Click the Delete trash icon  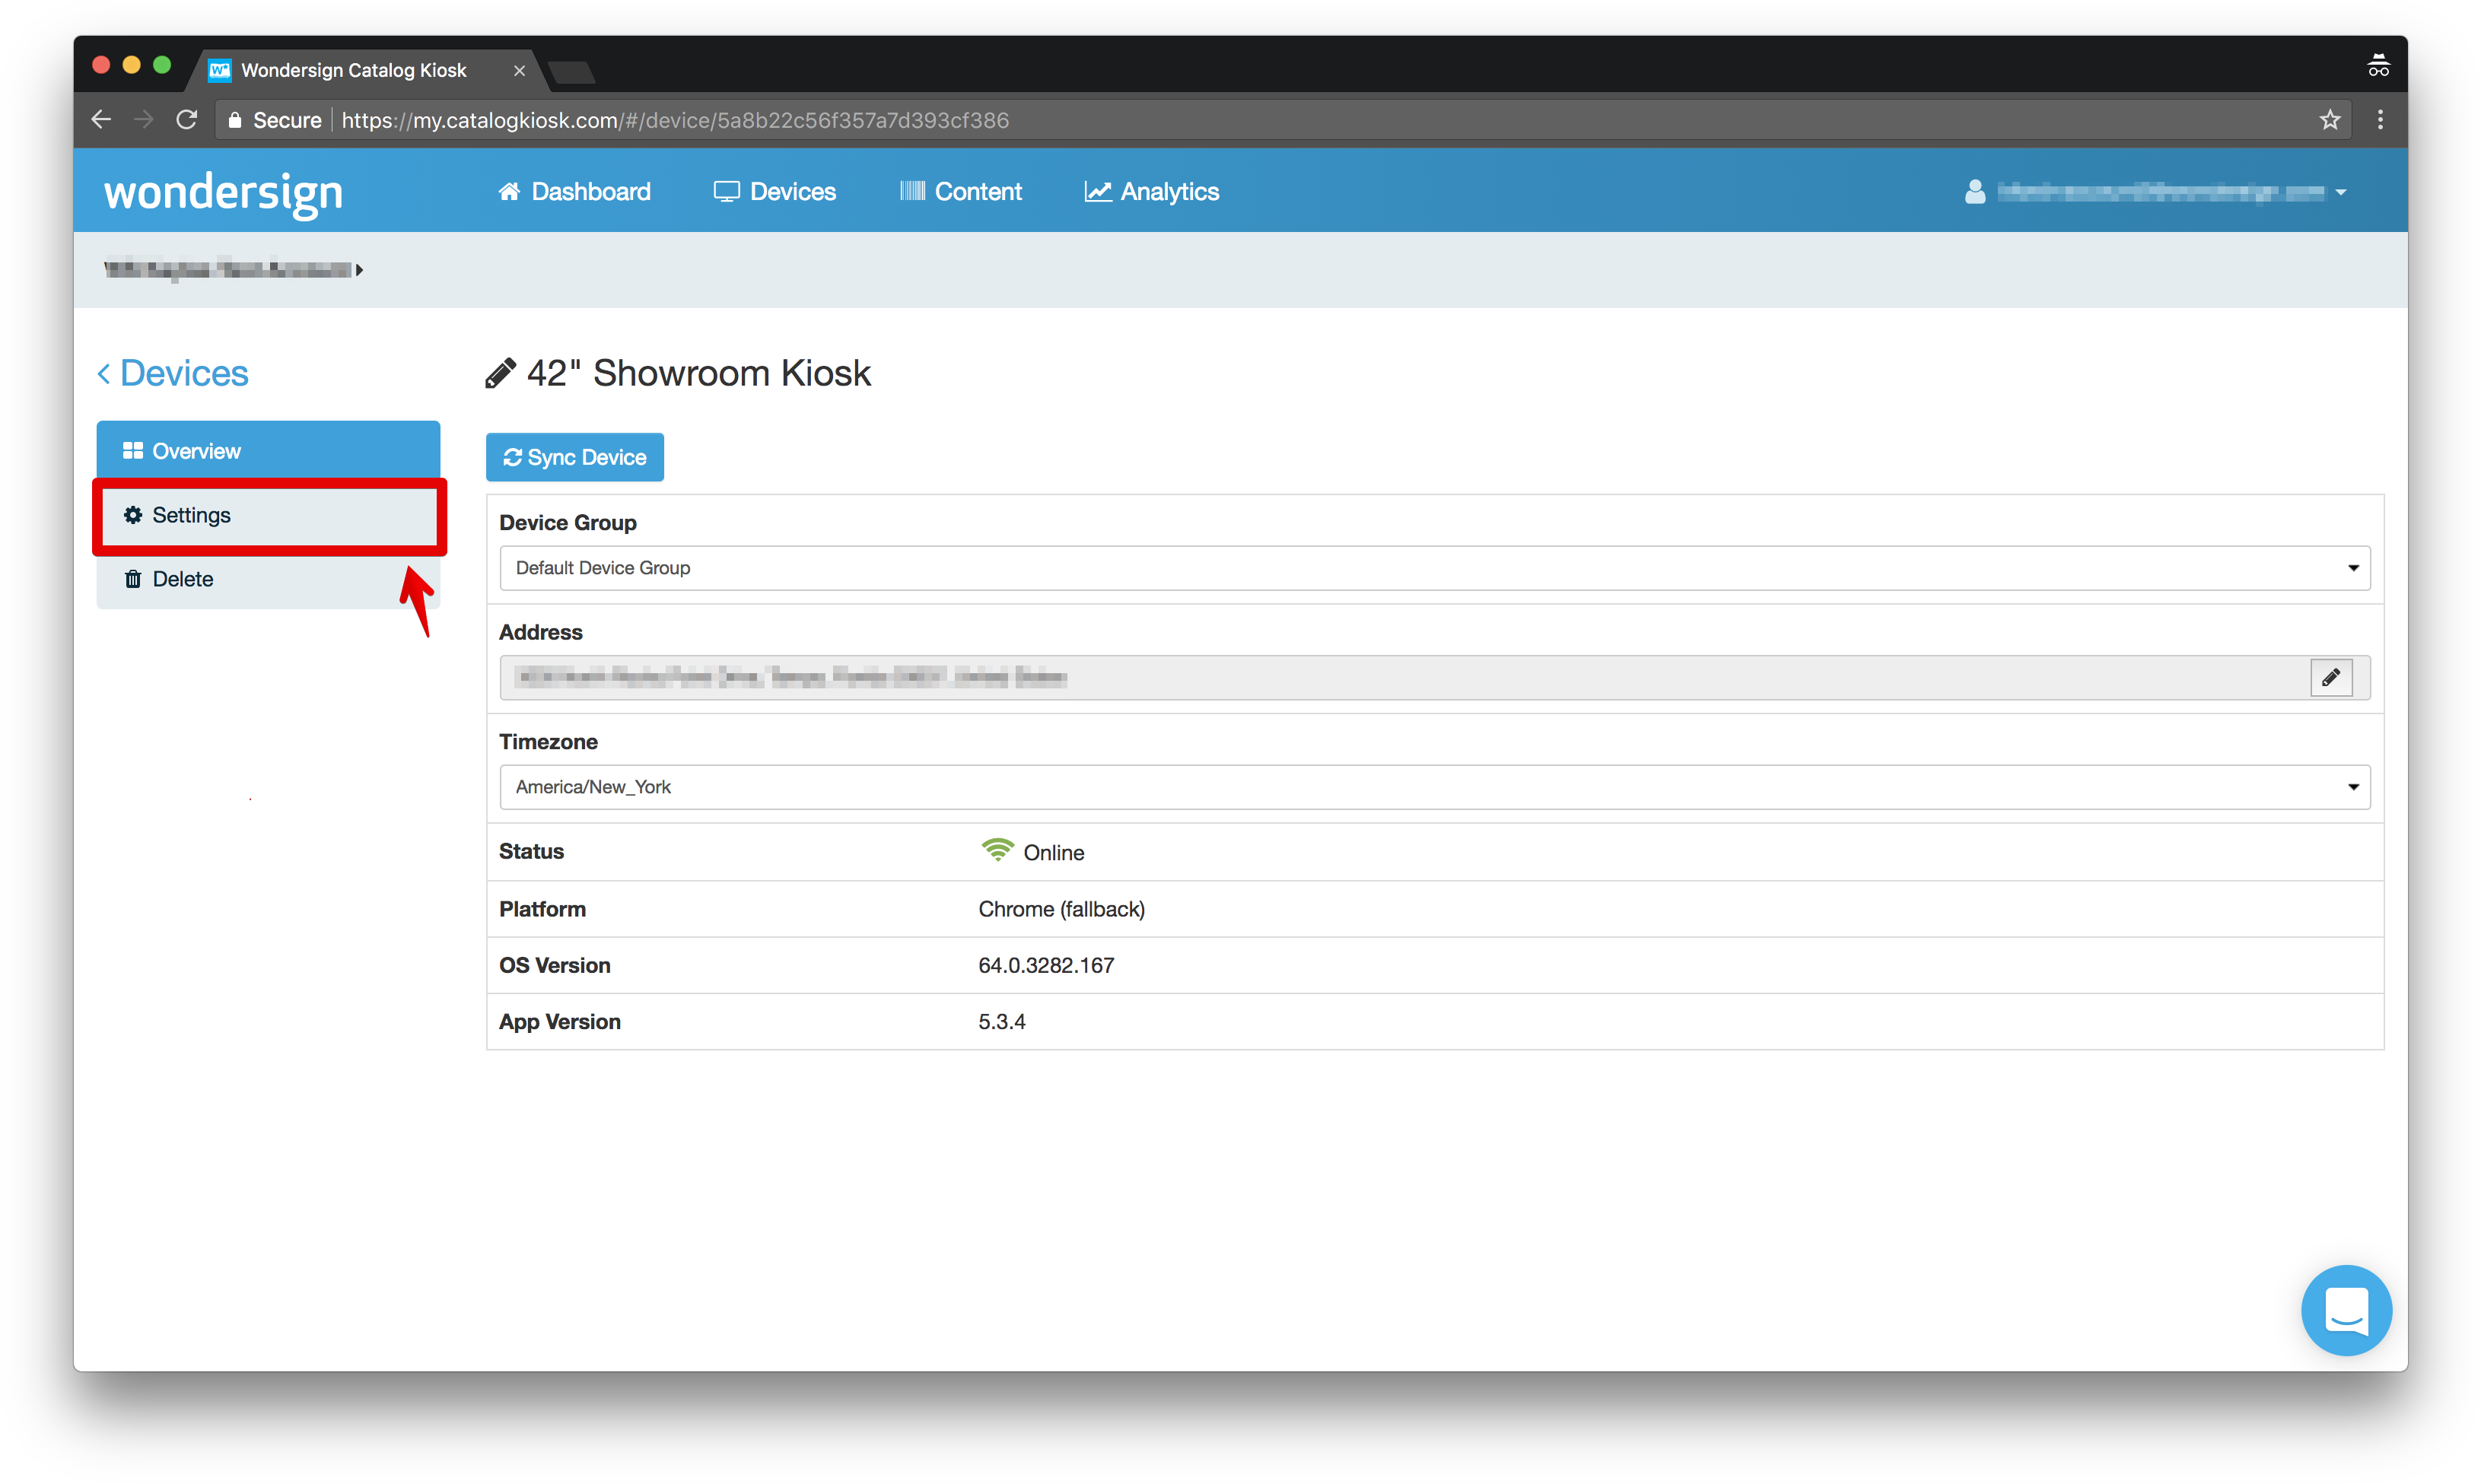coord(133,579)
